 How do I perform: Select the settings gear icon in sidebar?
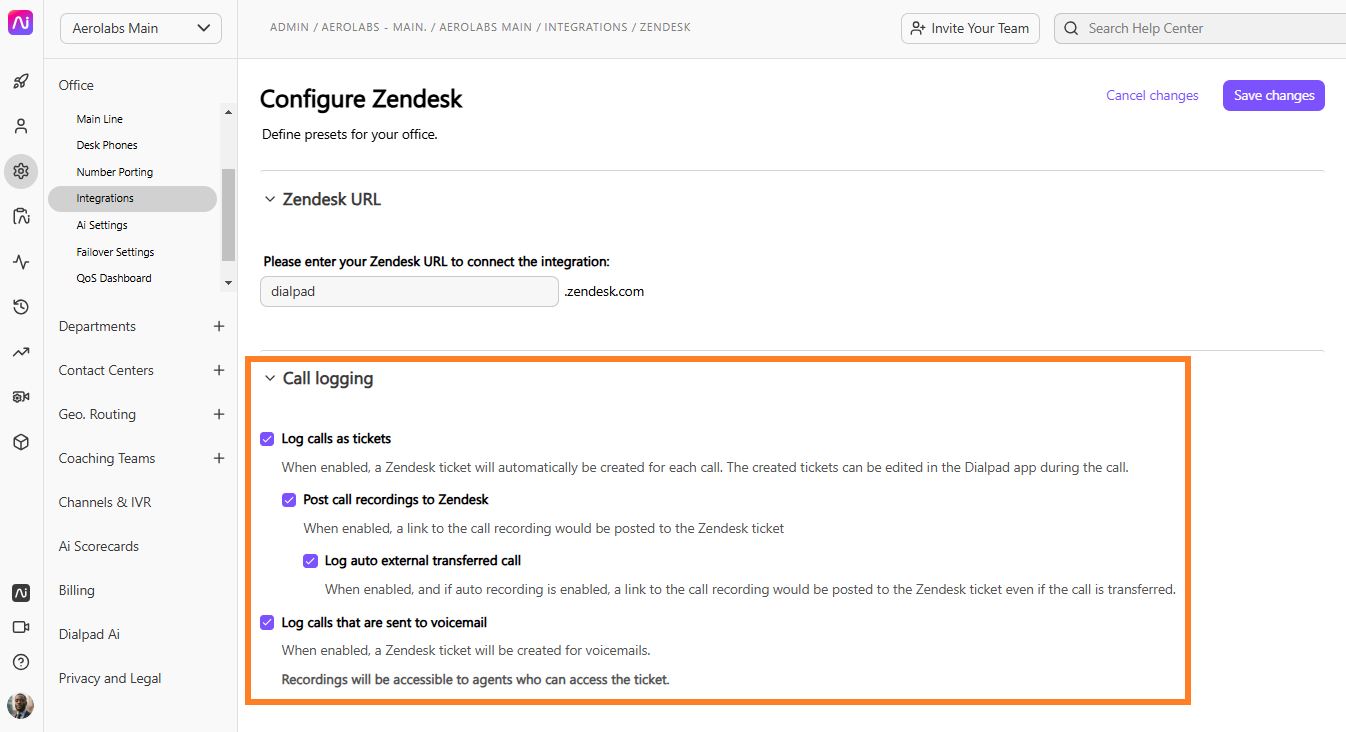click(x=21, y=171)
